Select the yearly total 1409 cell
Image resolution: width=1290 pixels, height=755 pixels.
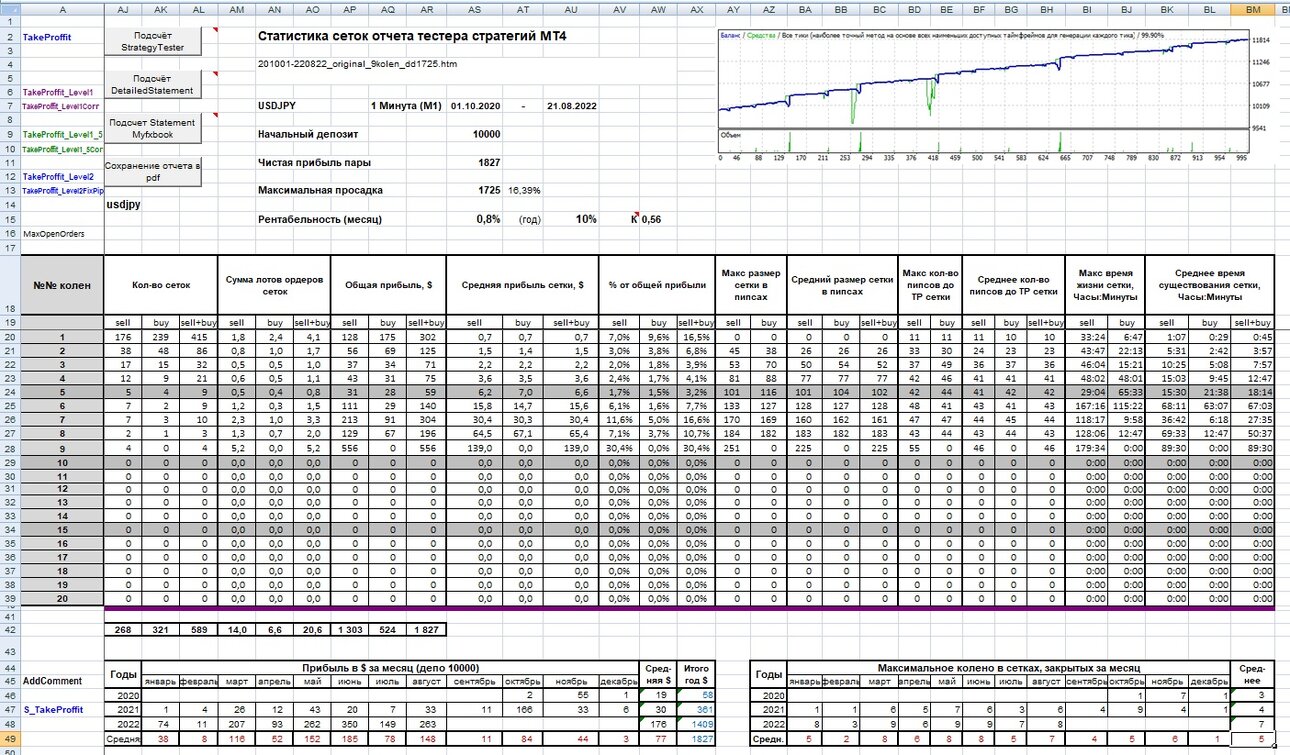click(x=696, y=724)
